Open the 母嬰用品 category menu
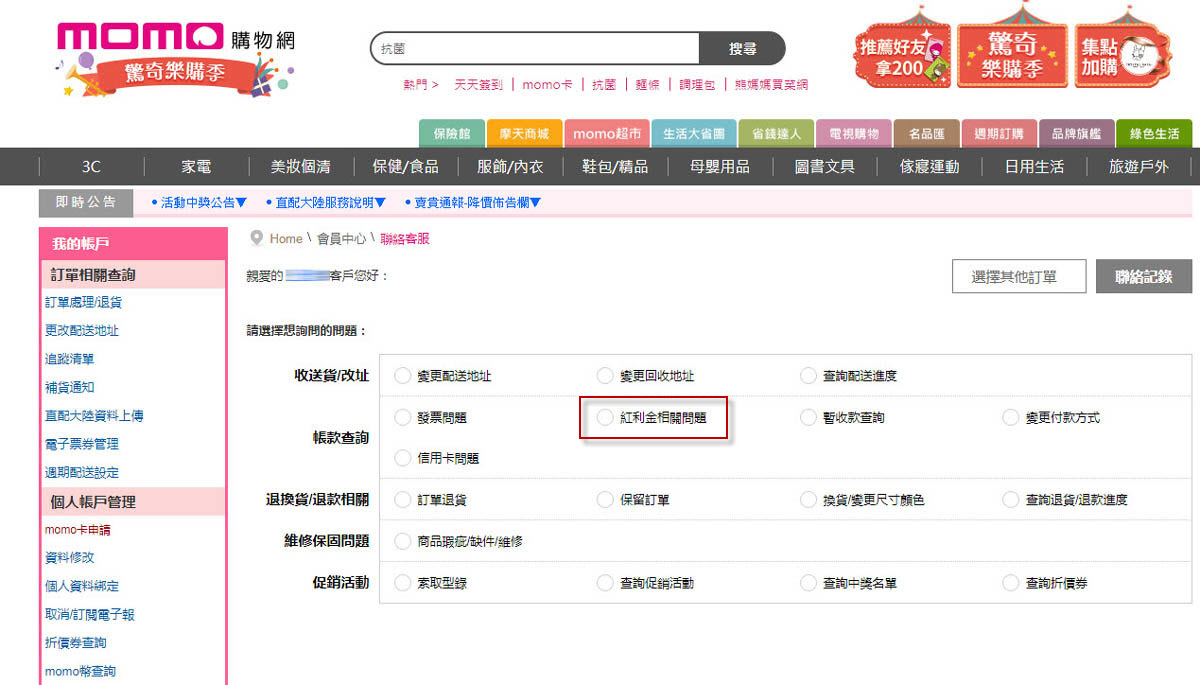1200x685 pixels. coord(719,167)
